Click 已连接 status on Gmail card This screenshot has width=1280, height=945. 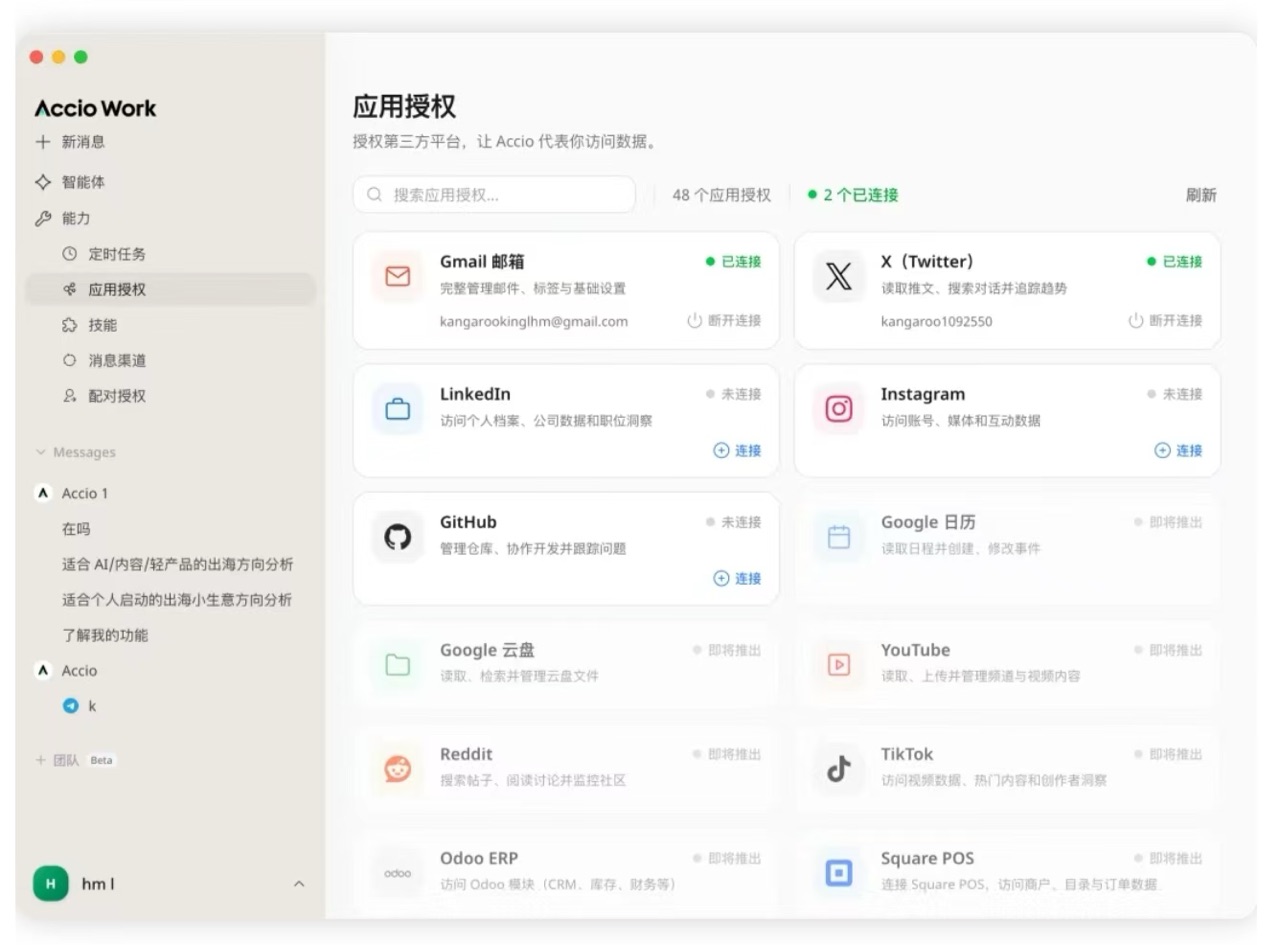coord(733,262)
